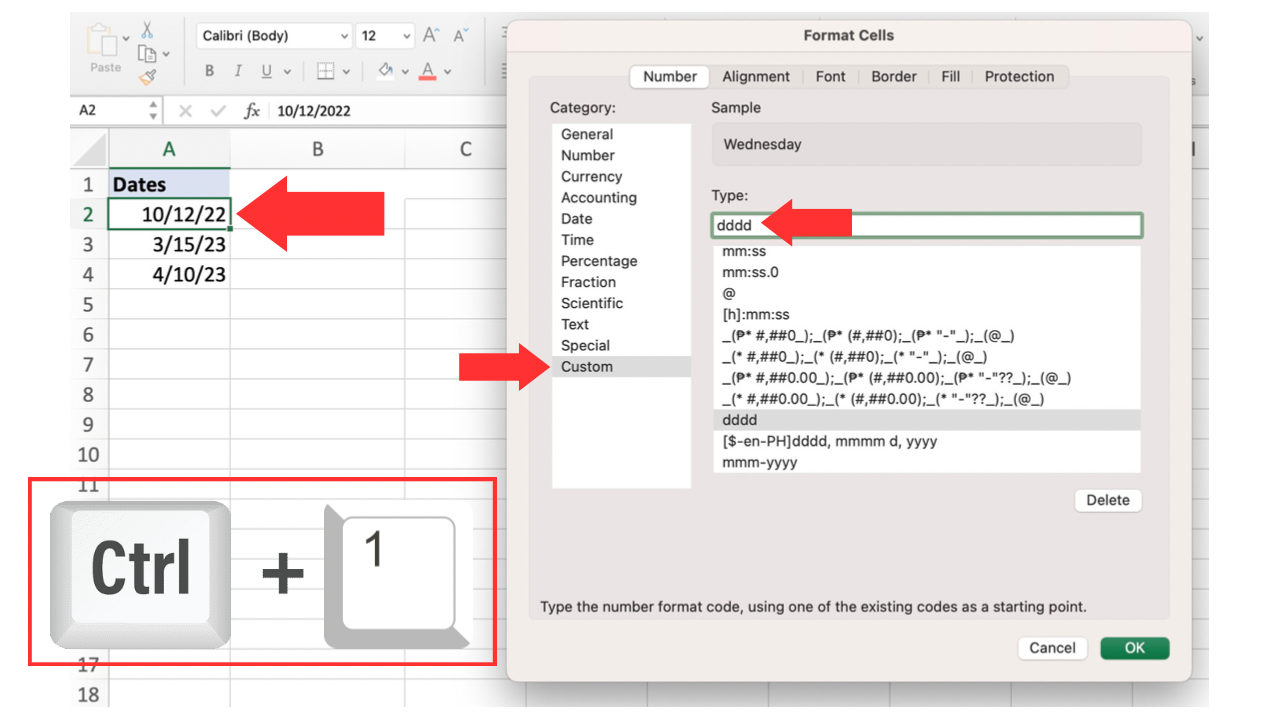The height and width of the screenshot is (720, 1280).
Task: Choose the dddd format in the list
Action: pos(926,420)
